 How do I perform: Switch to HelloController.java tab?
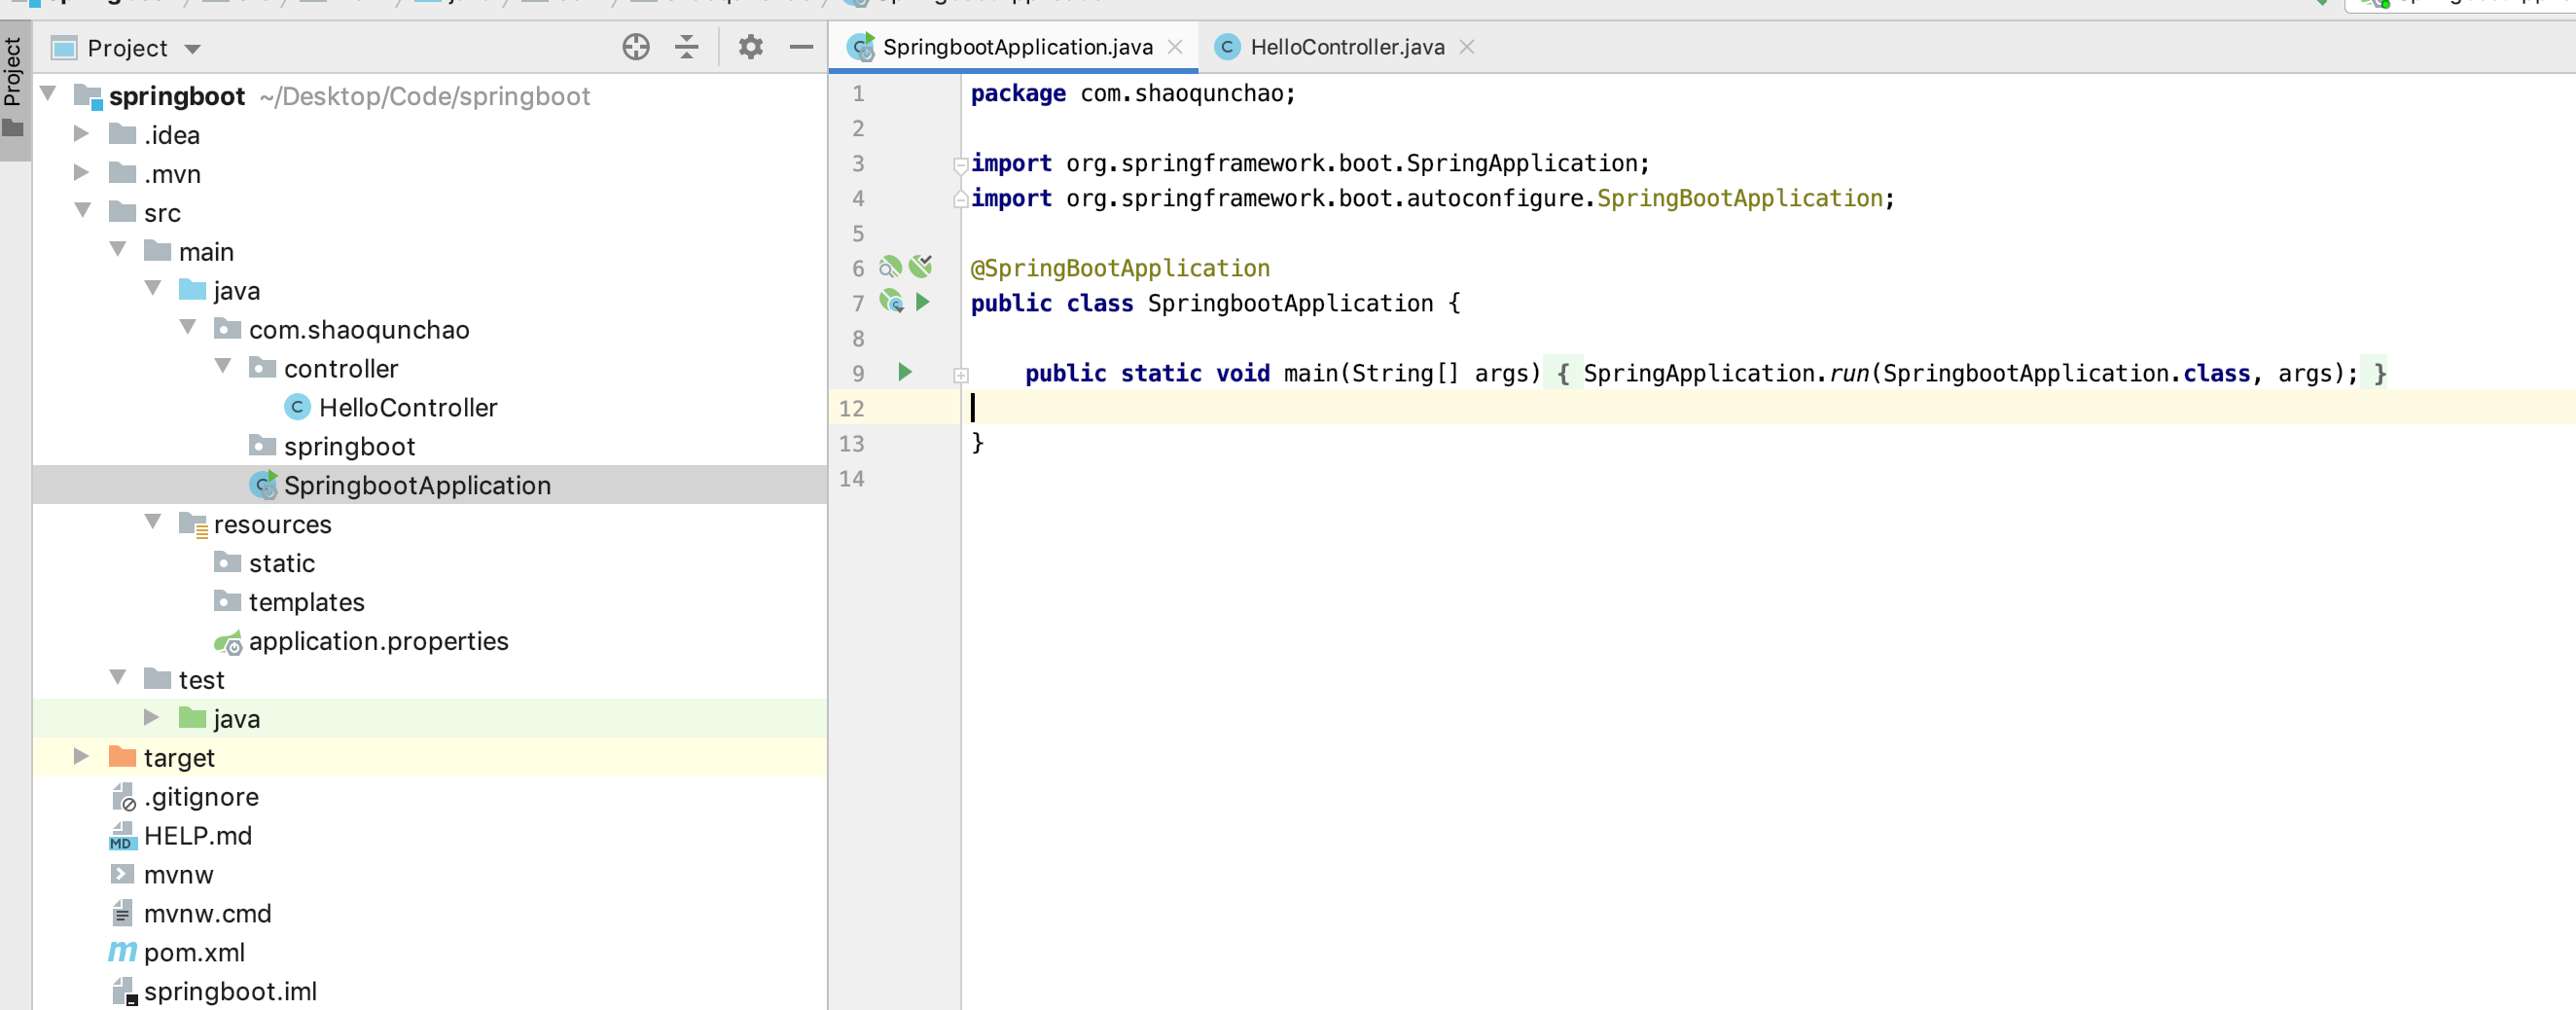[x=1347, y=47]
